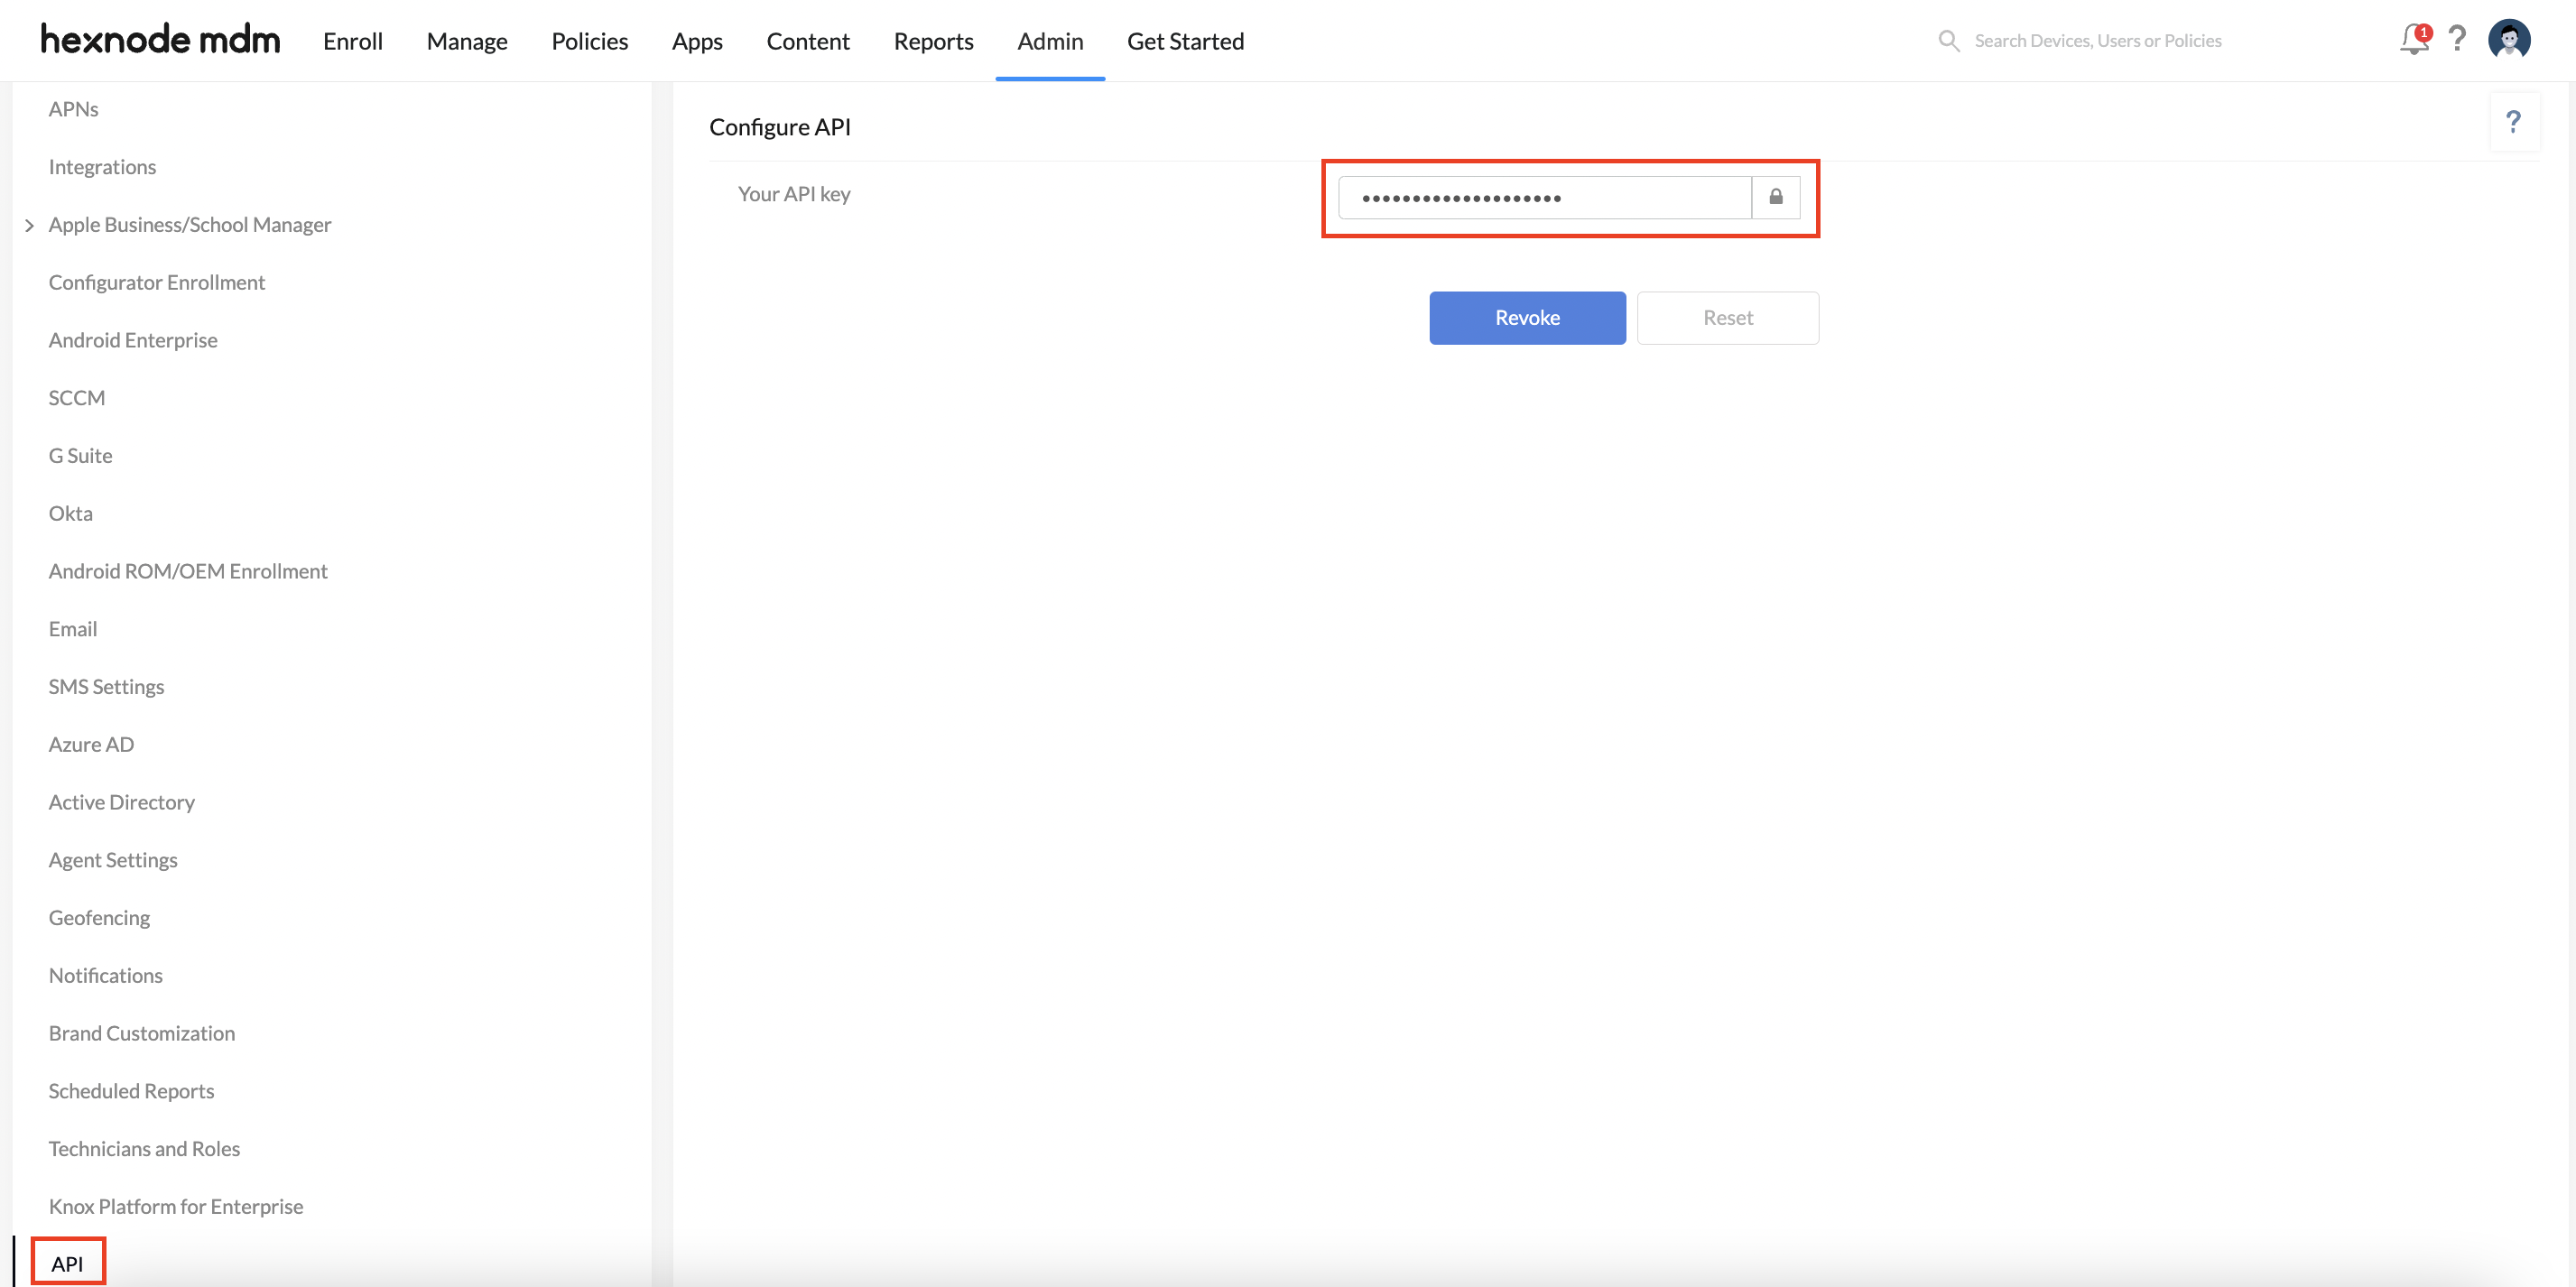Select Knox Platform for Enterprise
The height and width of the screenshot is (1287, 2576).
[176, 1207]
